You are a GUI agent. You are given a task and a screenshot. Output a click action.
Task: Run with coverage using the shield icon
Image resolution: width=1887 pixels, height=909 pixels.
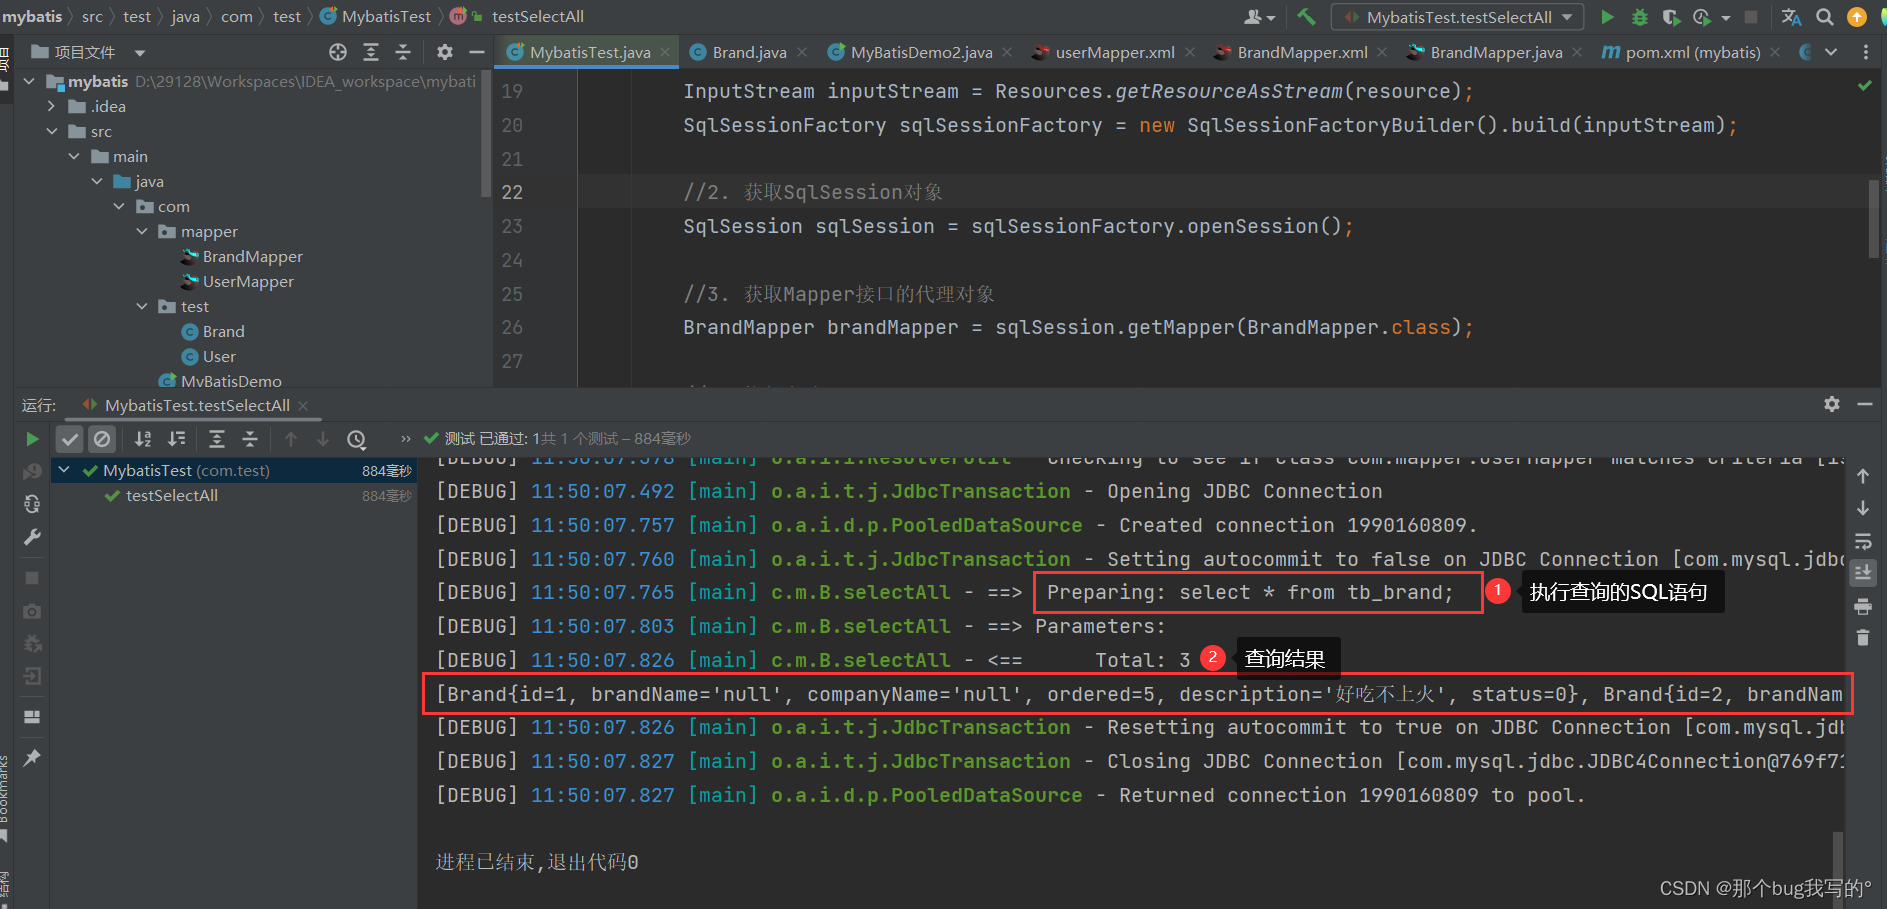1670,17
